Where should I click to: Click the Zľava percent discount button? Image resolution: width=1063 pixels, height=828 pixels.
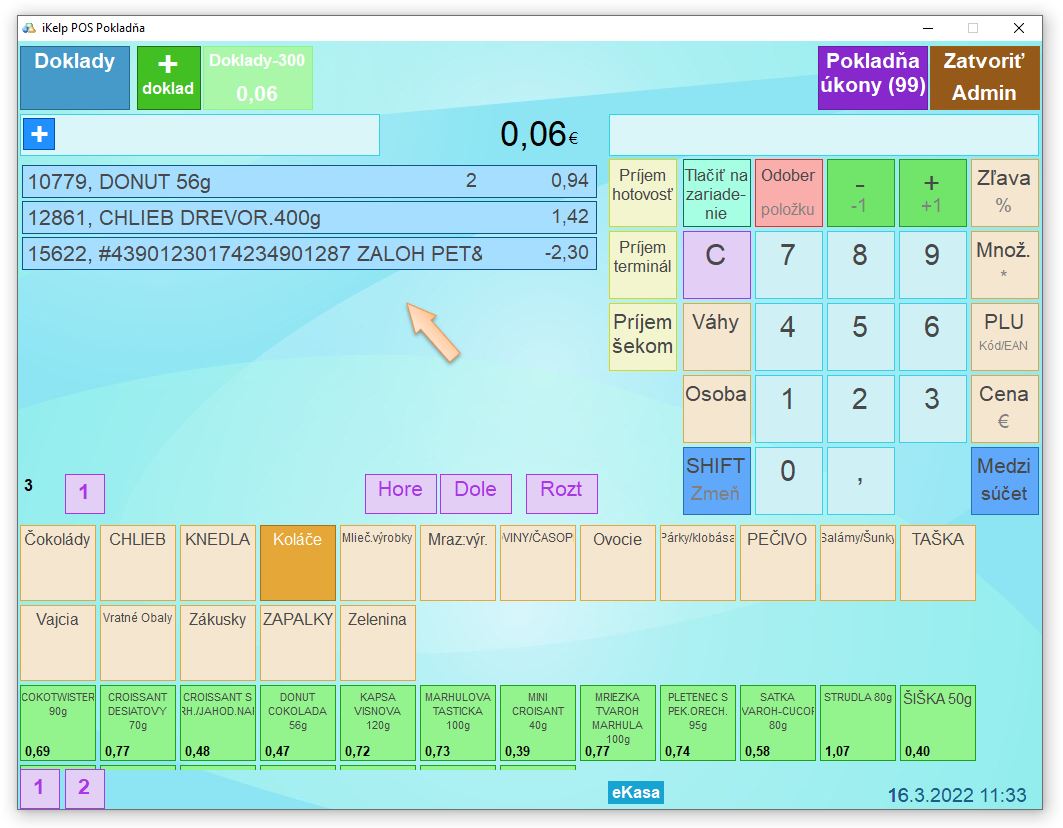pos(1004,192)
